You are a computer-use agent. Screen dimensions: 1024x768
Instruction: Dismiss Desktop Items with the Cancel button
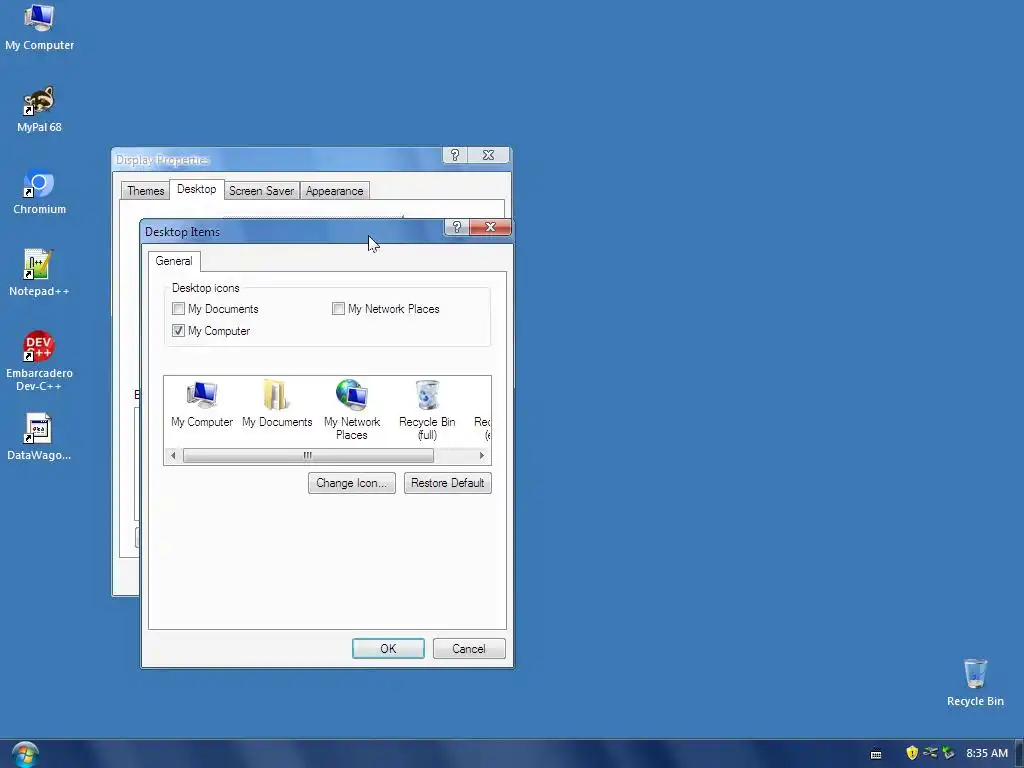click(x=469, y=648)
